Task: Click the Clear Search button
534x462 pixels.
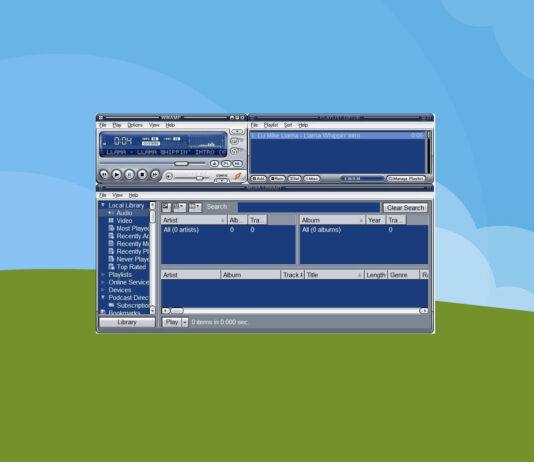Action: point(405,208)
